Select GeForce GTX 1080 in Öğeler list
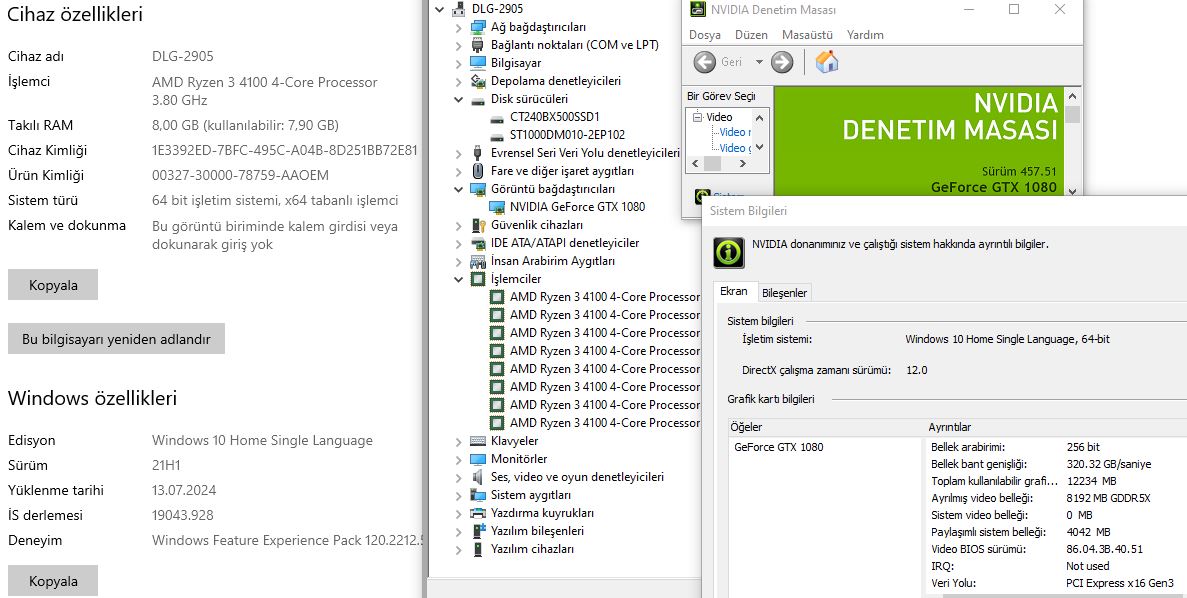Viewport: 1187px width, 598px height. [778, 447]
